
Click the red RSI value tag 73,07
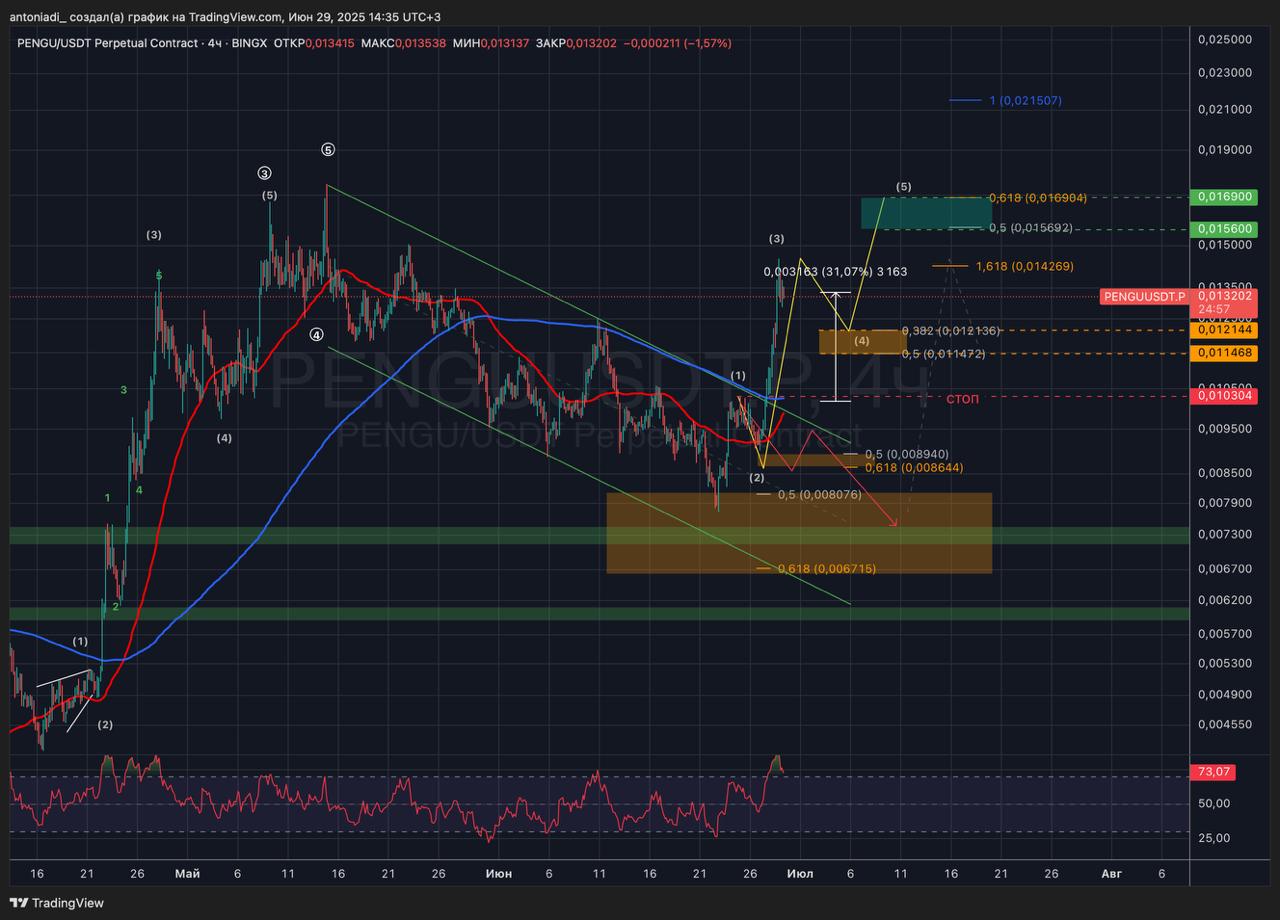click(x=1212, y=772)
